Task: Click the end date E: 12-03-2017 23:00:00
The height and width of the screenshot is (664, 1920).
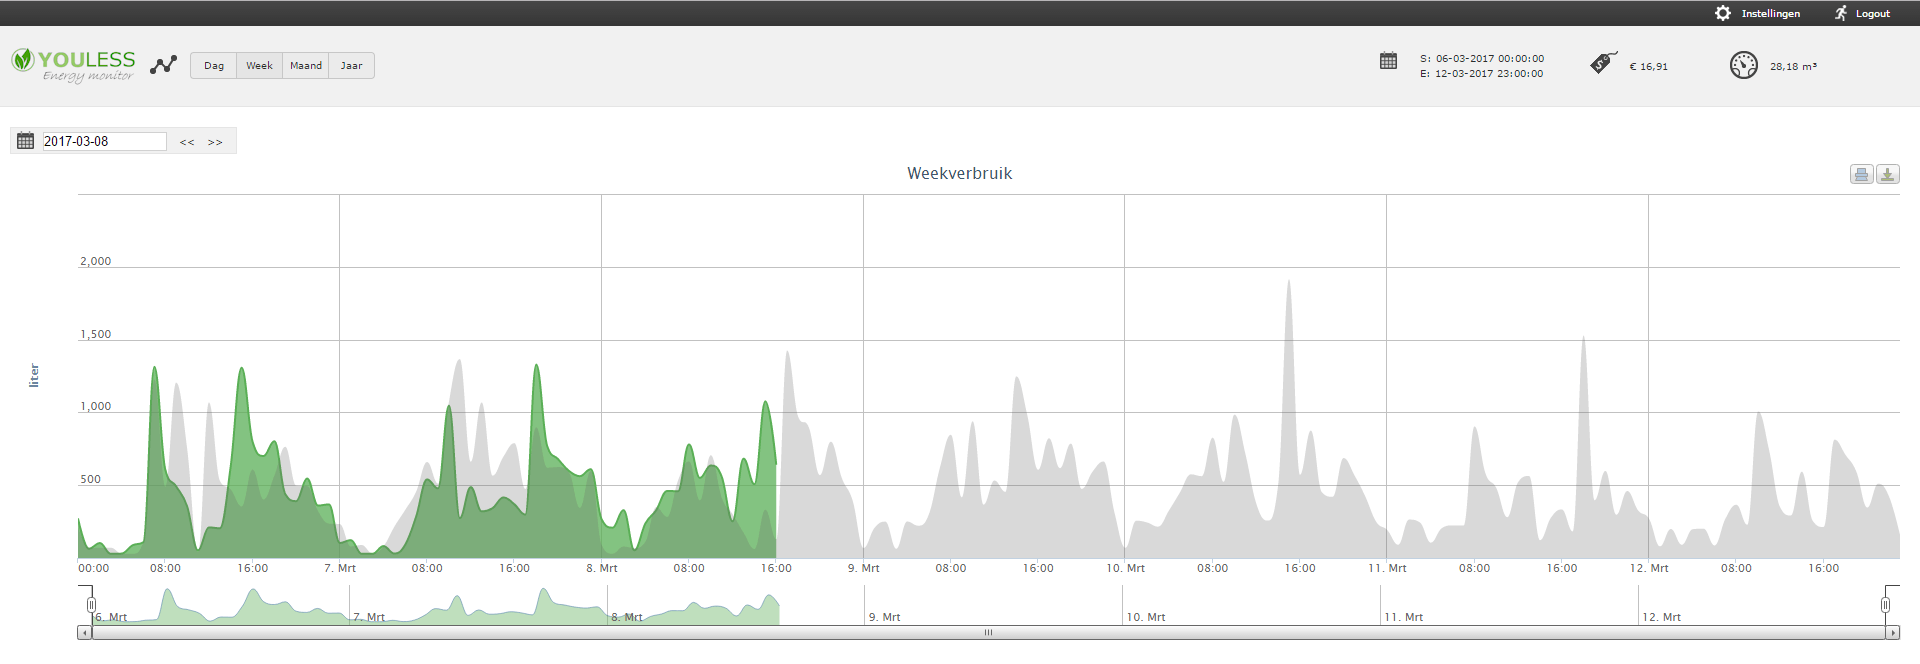Action: pos(1482,73)
